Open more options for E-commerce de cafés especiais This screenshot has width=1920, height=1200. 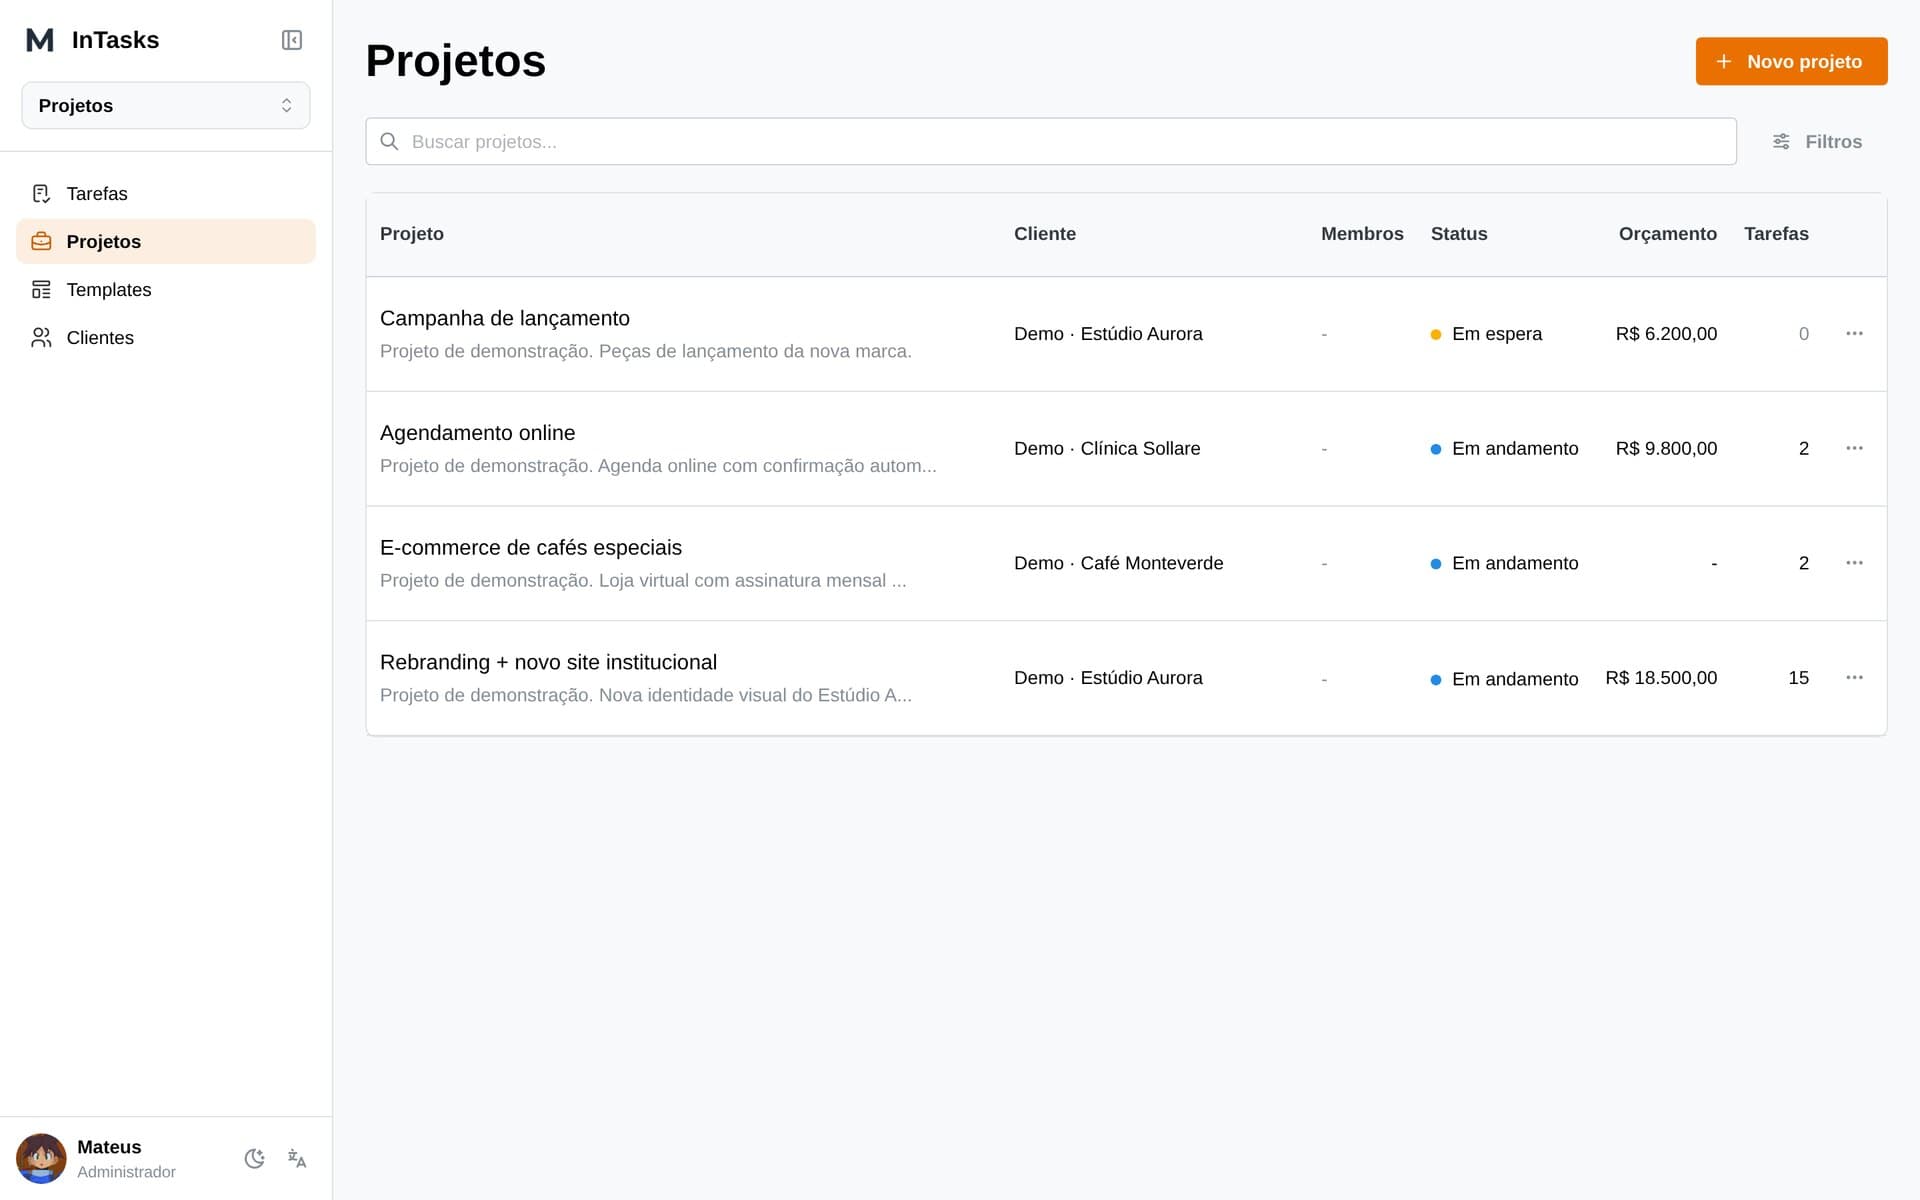[x=1853, y=563]
